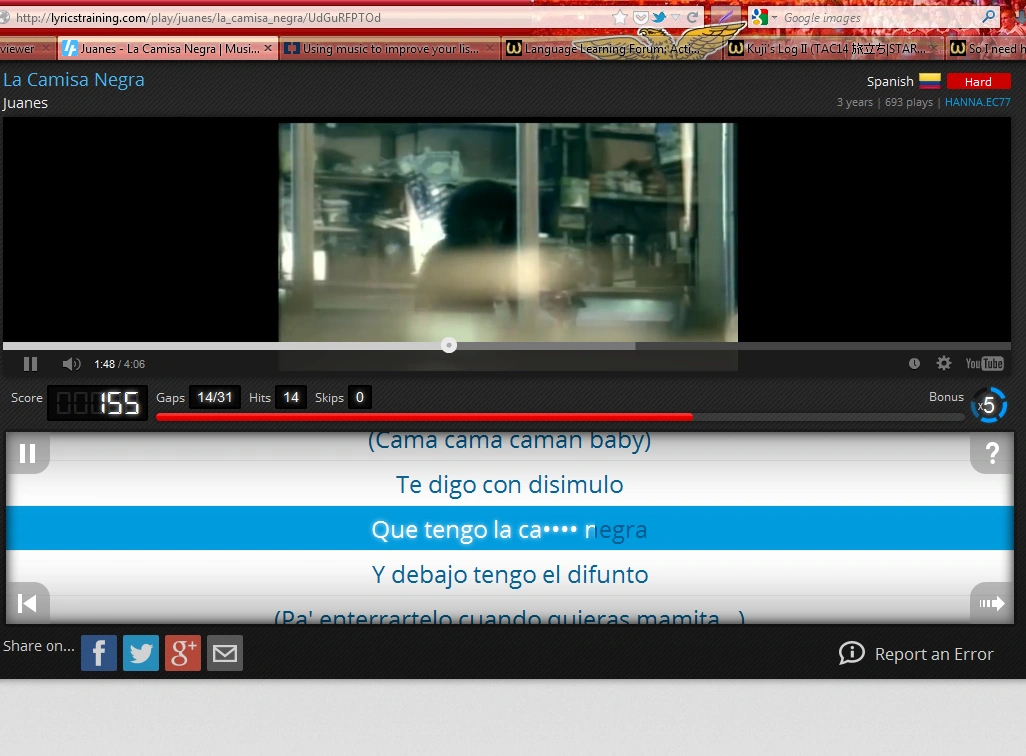Viewport: 1026px width, 756px height.
Task: Close the Using music to improve tab
Action: [x=489, y=48]
